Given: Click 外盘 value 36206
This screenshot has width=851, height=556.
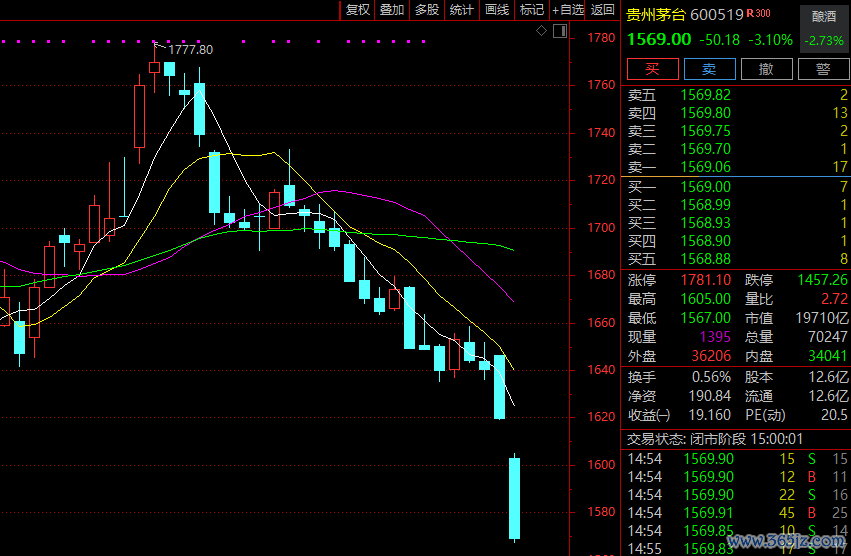Looking at the screenshot, I should (711, 356).
